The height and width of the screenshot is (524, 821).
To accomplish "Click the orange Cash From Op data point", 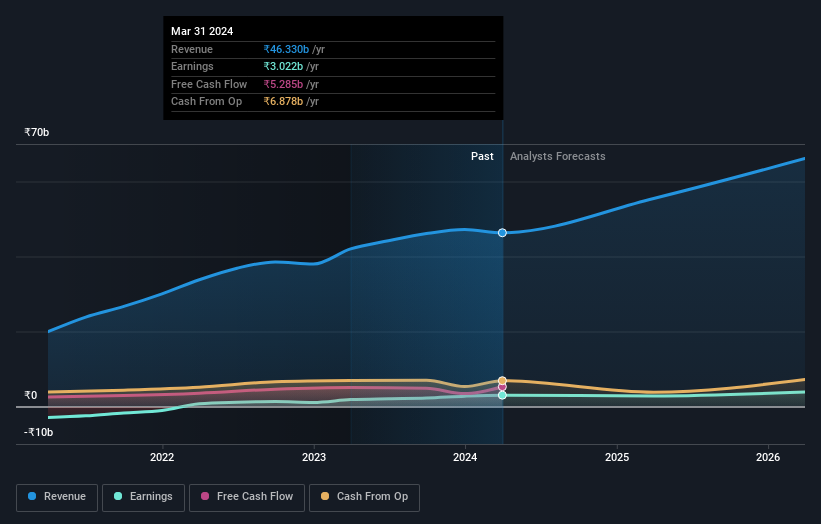I will point(502,381).
